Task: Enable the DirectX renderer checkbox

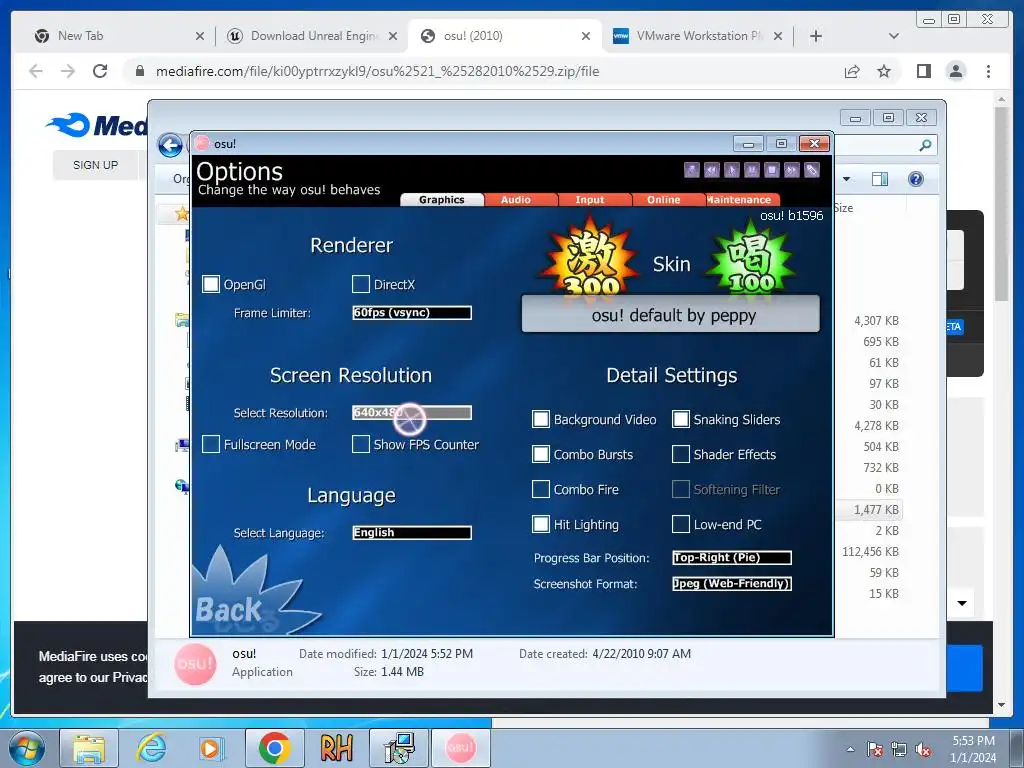Action: tap(360, 284)
